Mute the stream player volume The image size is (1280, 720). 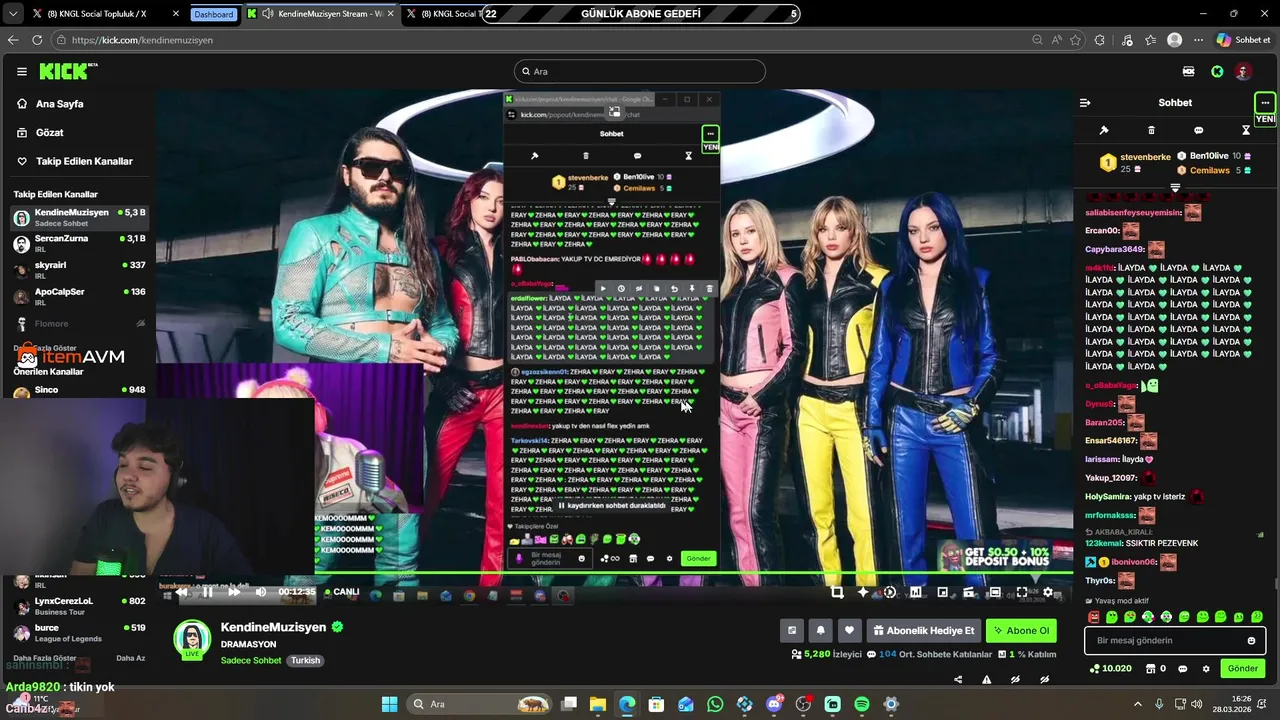(x=261, y=592)
